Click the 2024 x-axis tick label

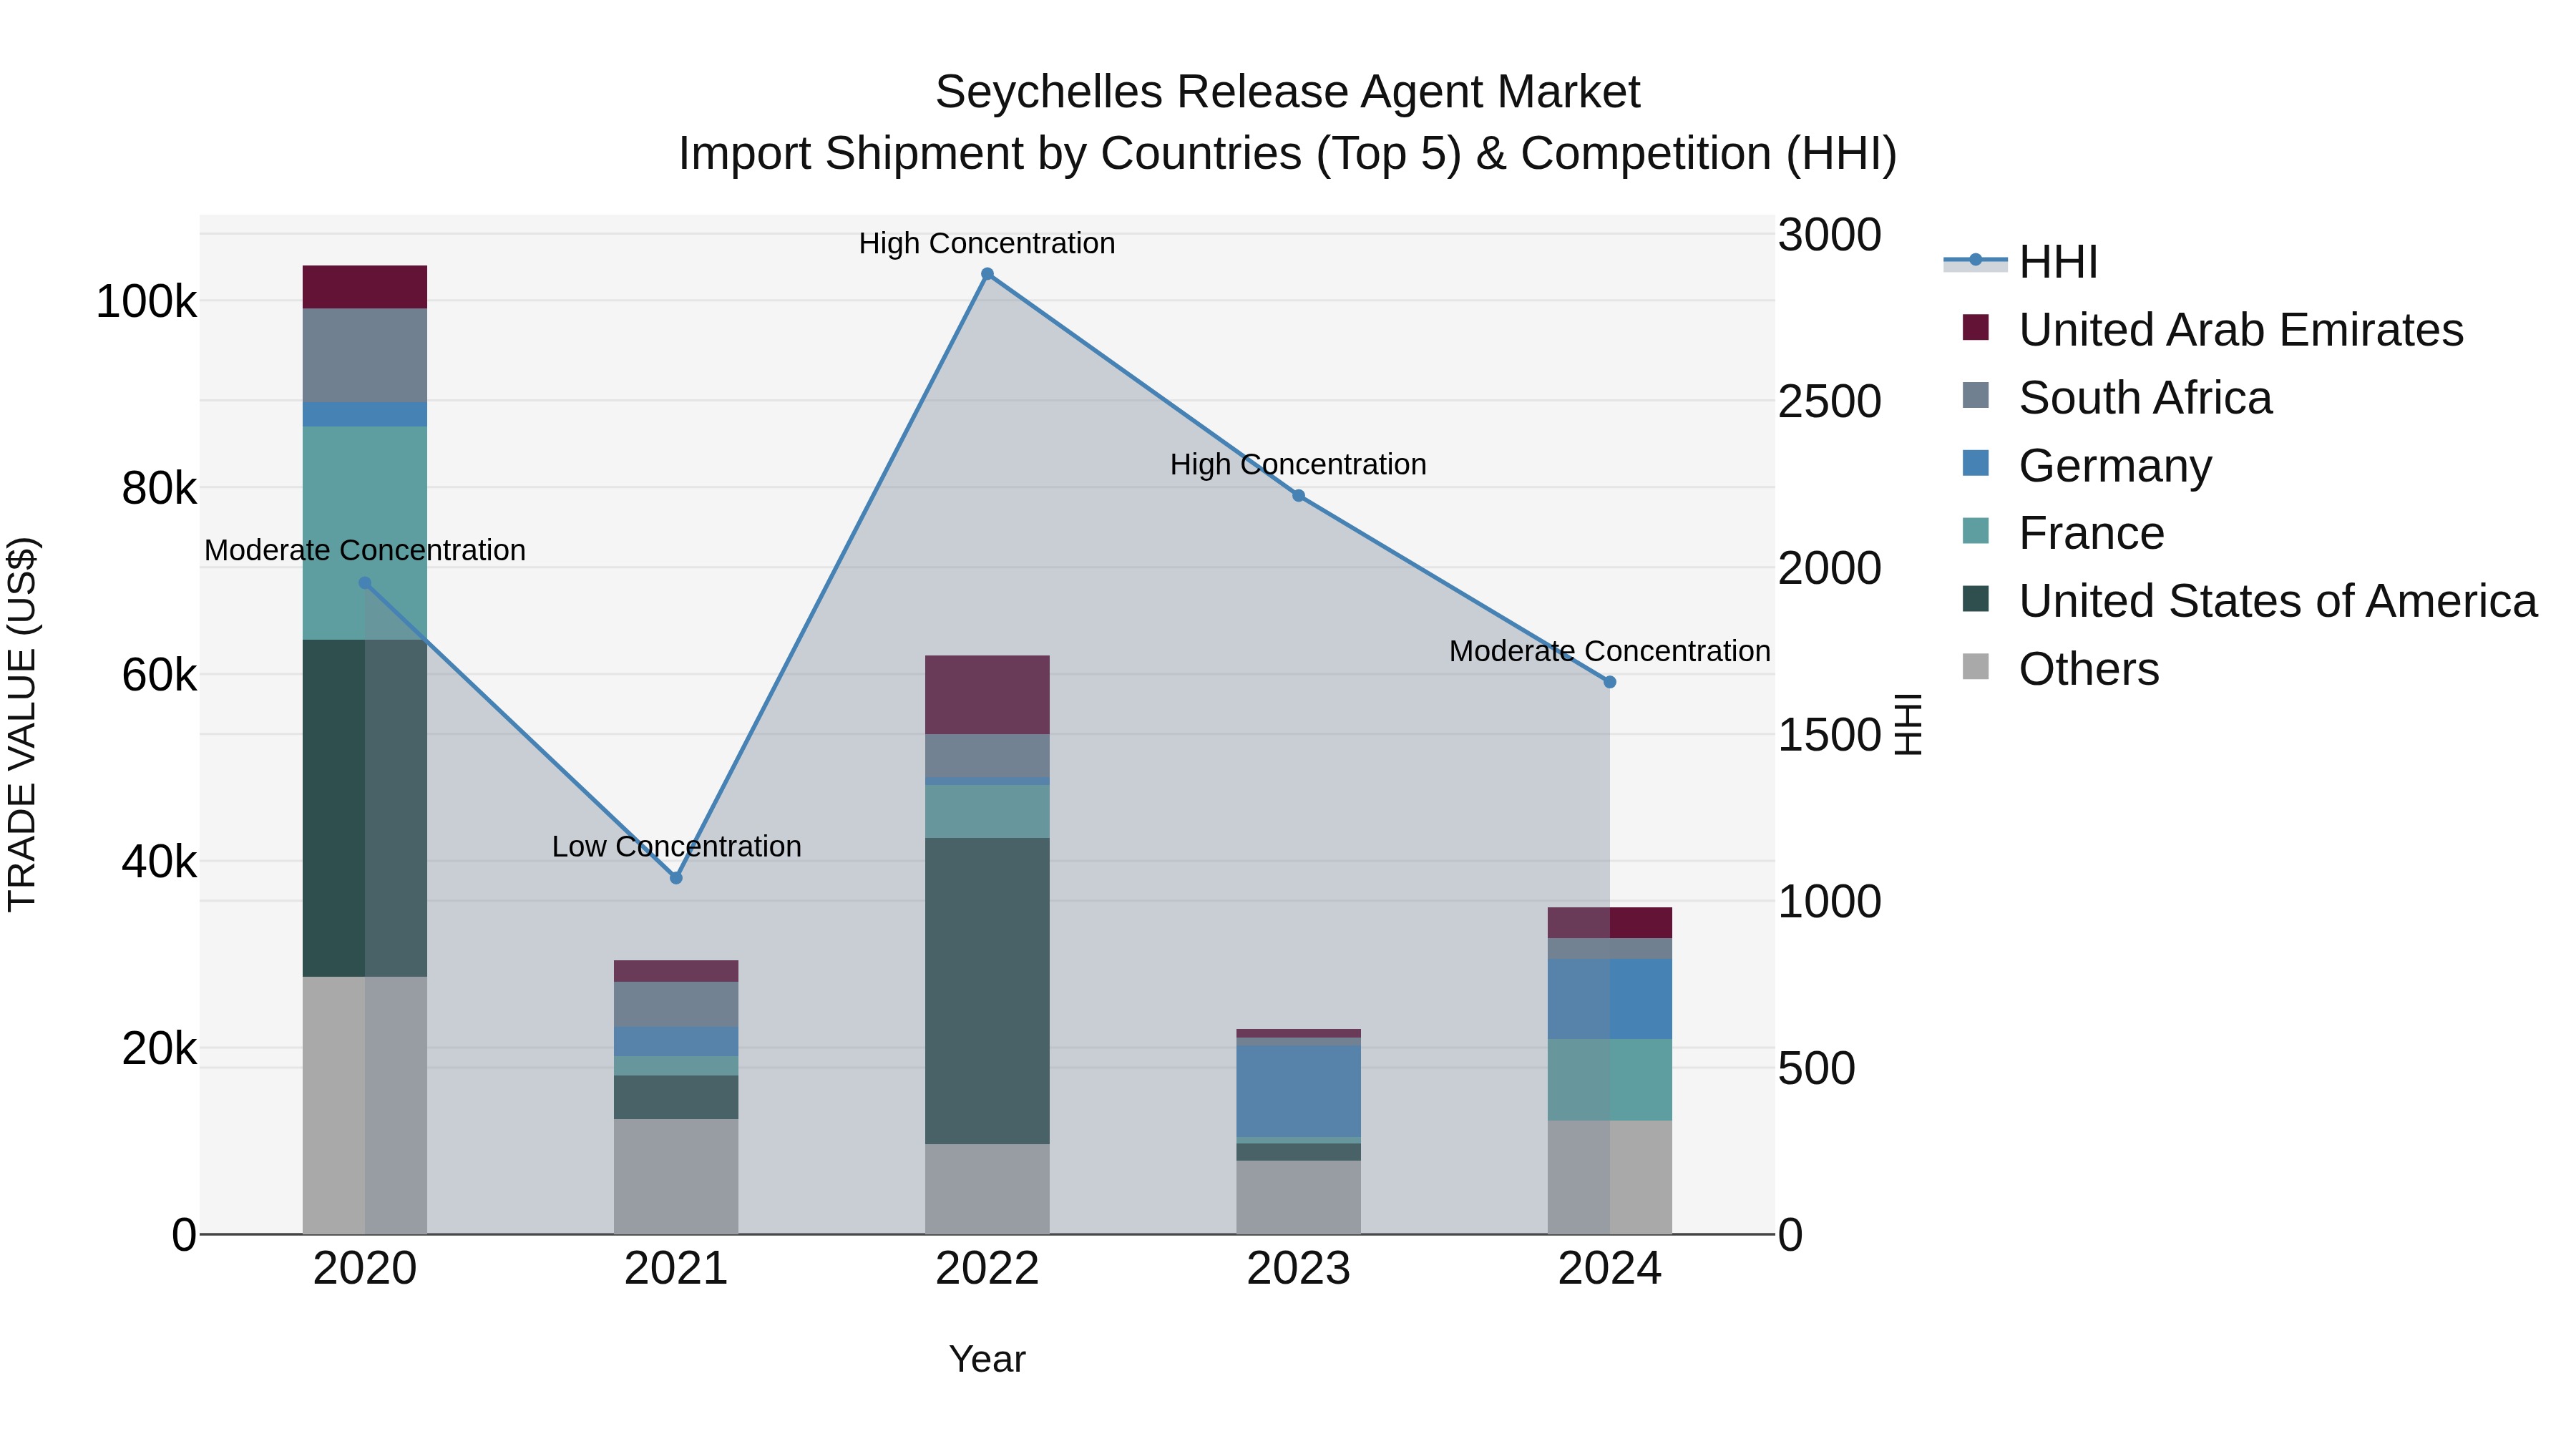(x=1610, y=1269)
